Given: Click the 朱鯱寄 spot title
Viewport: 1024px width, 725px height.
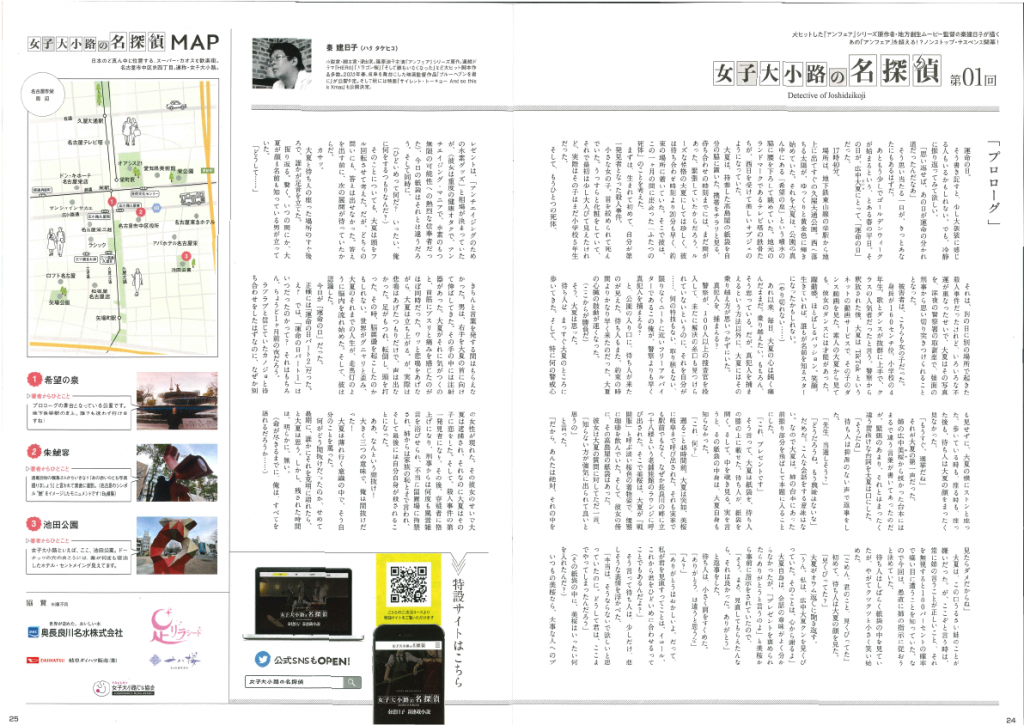Looking at the screenshot, I should tap(57, 452).
